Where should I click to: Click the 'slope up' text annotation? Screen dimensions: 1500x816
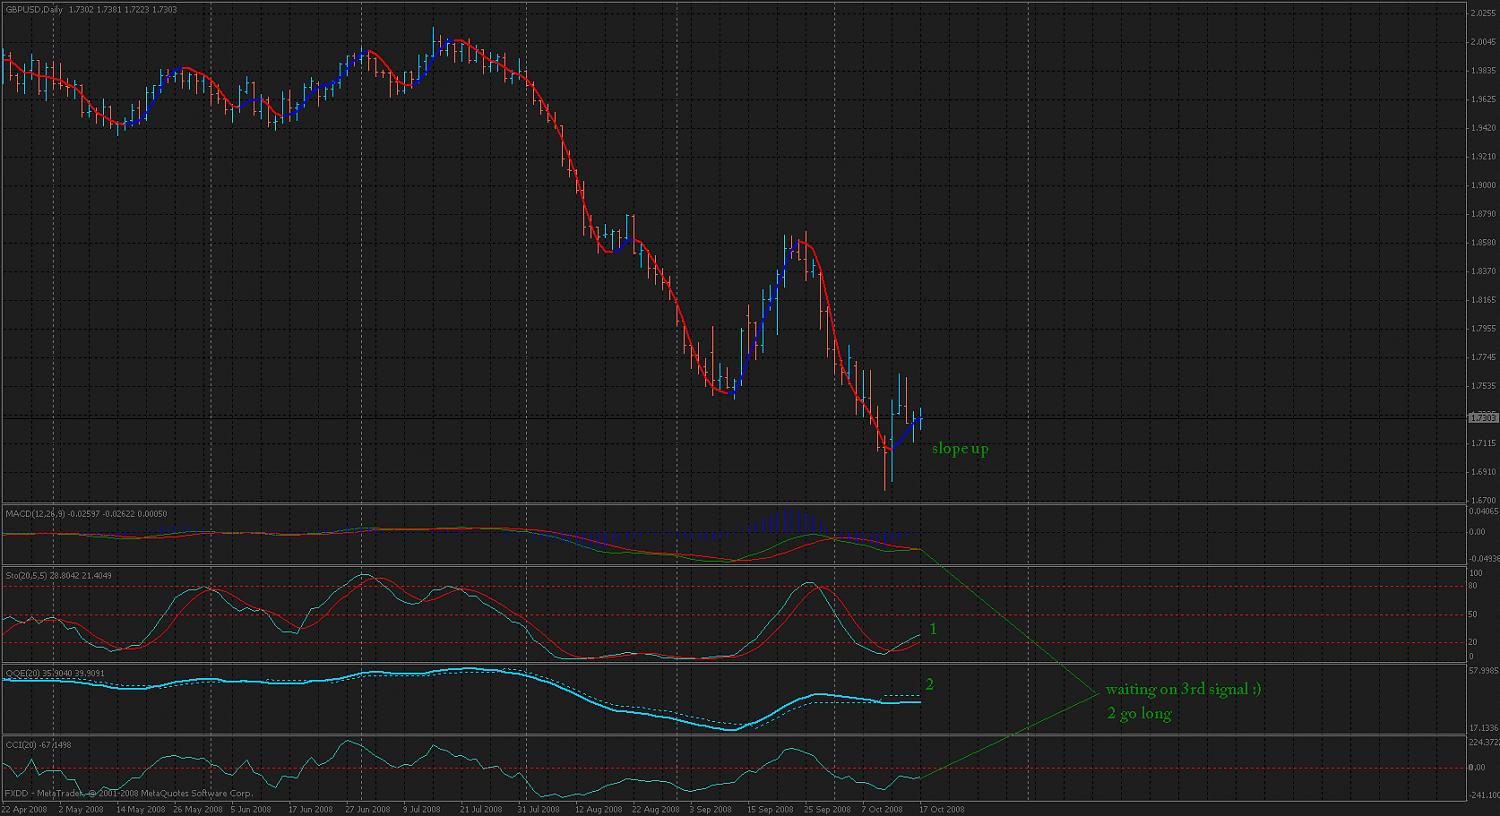(960, 449)
